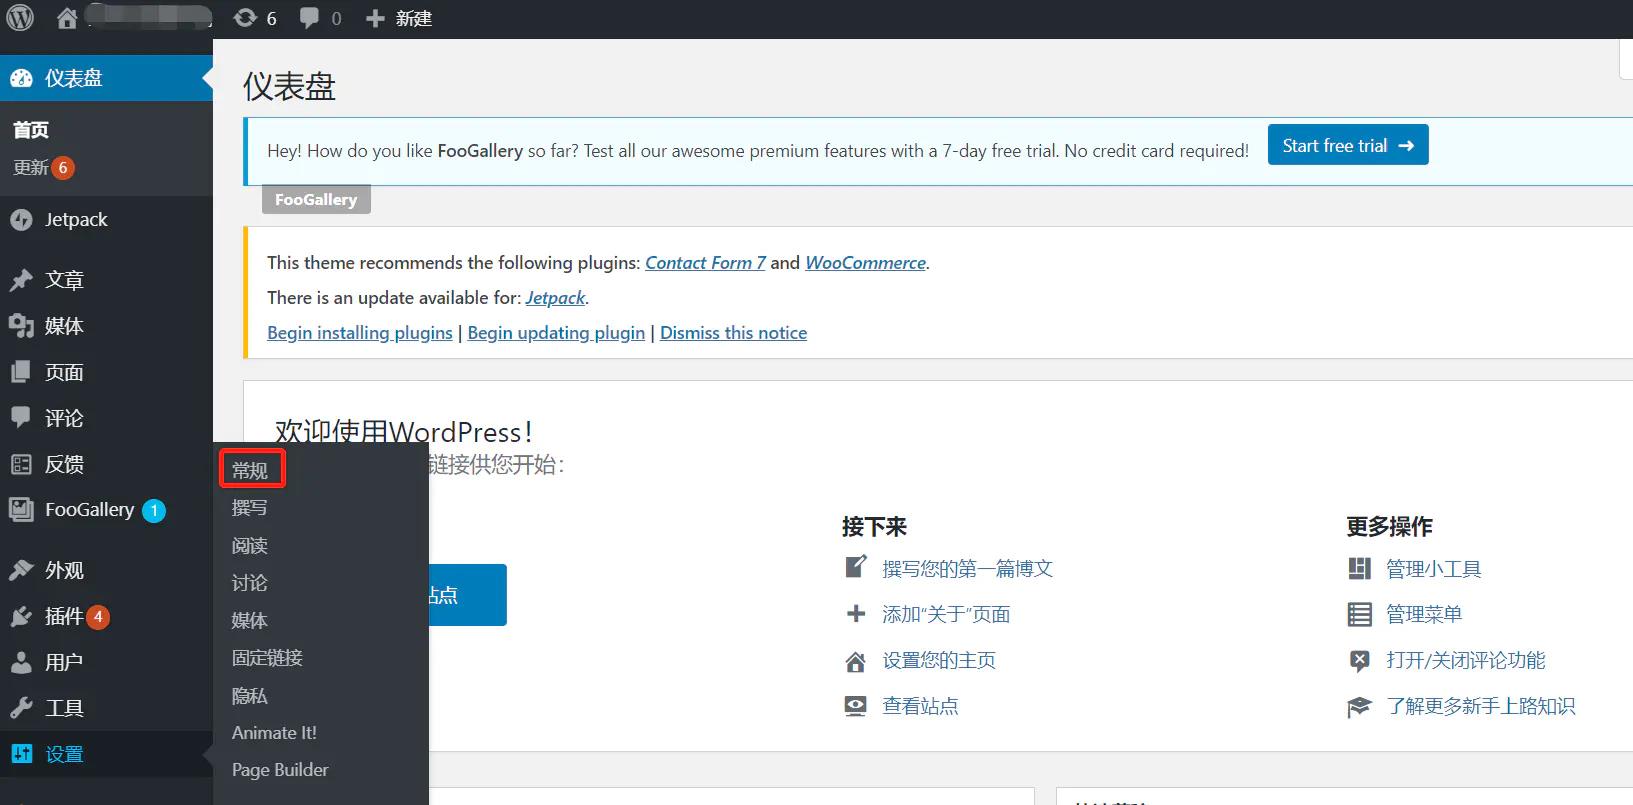Image resolution: width=1633 pixels, height=805 pixels.
Task: Click the icon beside 打开/关闭评论功能
Action: 1359,660
